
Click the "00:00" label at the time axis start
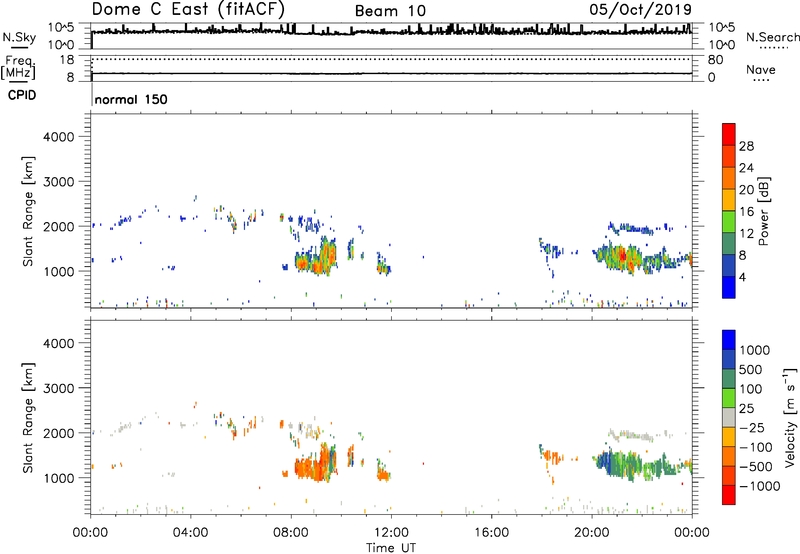pos(90,533)
